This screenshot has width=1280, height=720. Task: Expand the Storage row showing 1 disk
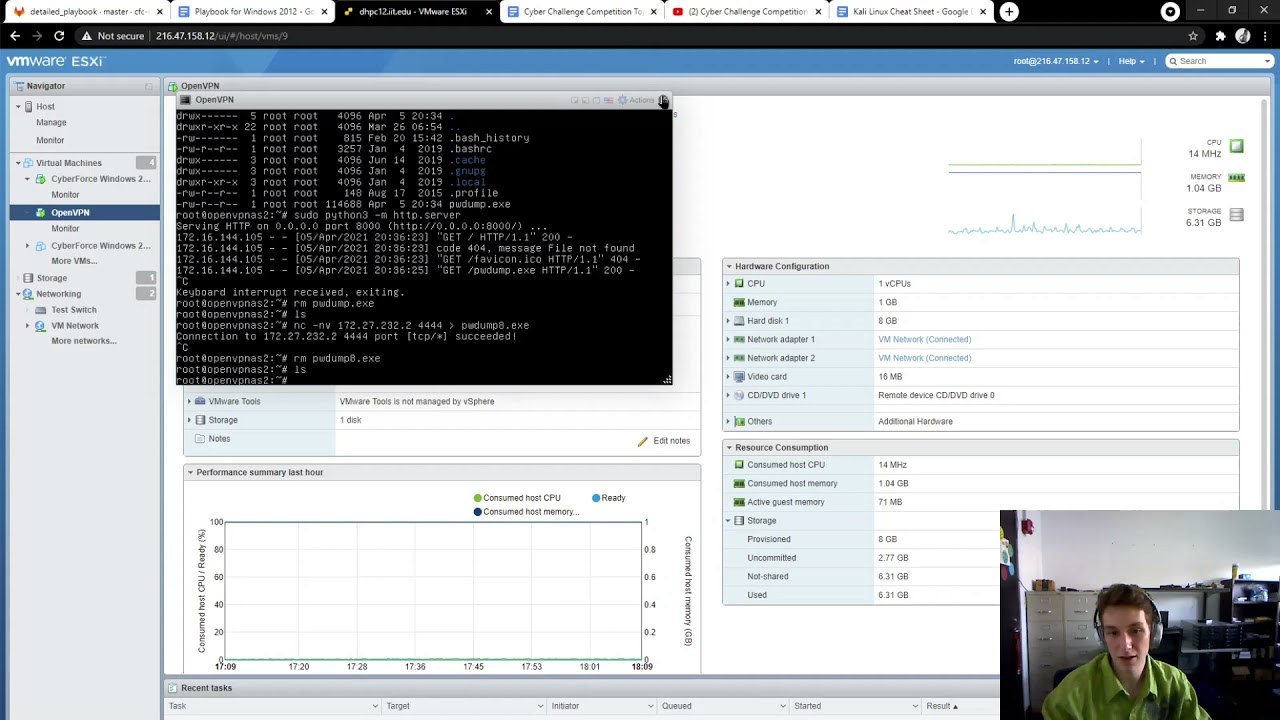(189, 420)
